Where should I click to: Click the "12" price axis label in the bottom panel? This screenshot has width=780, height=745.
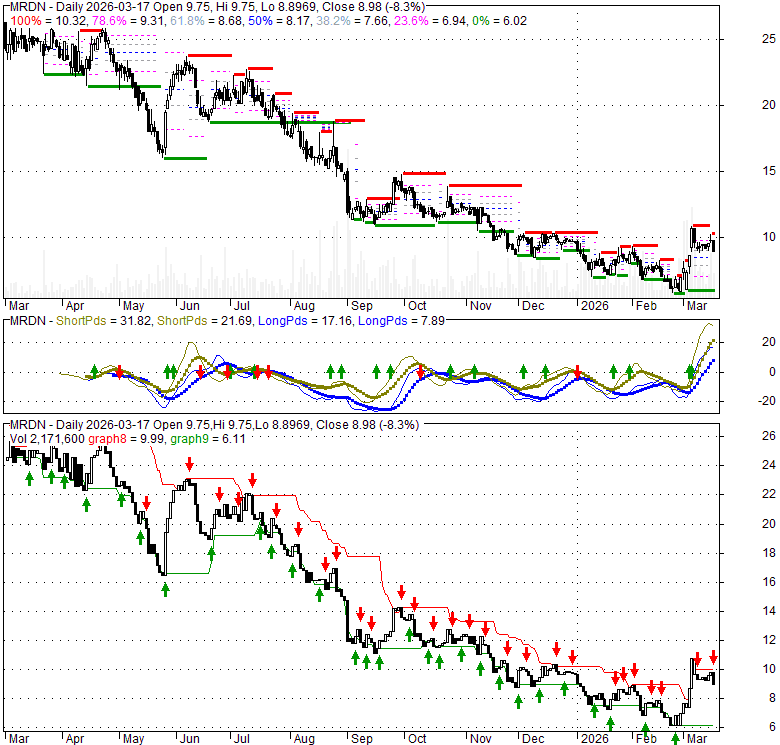click(769, 640)
